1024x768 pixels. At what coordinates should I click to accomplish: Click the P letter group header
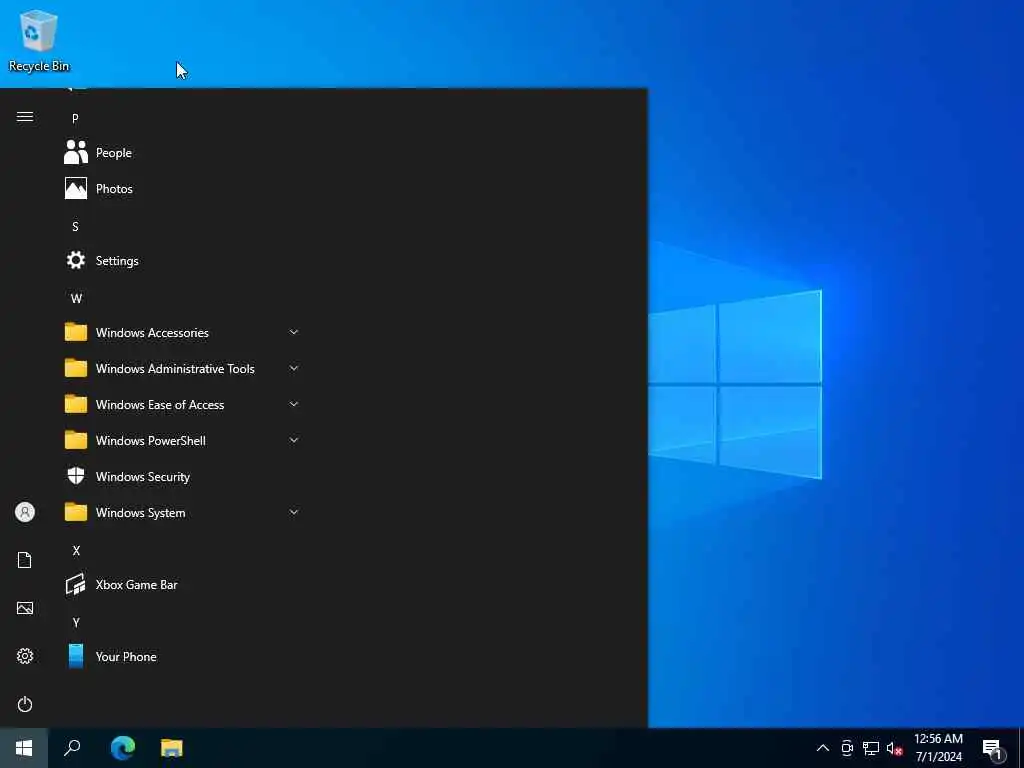pyautogui.click(x=75, y=119)
